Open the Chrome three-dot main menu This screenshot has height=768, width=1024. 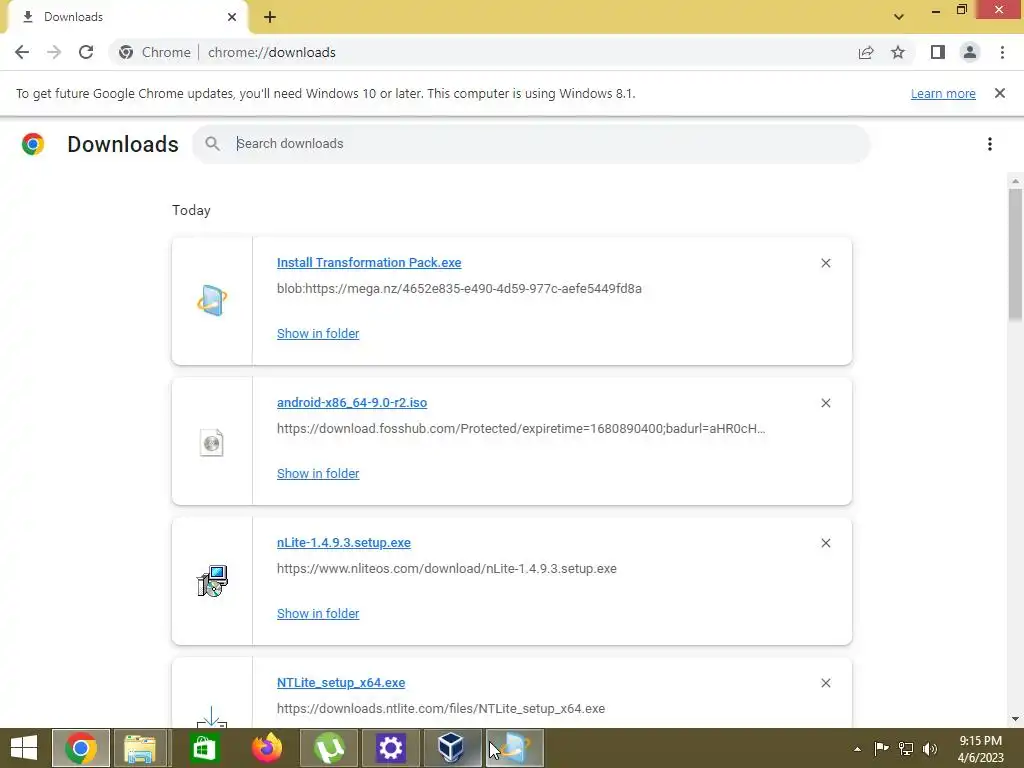coord(1002,52)
